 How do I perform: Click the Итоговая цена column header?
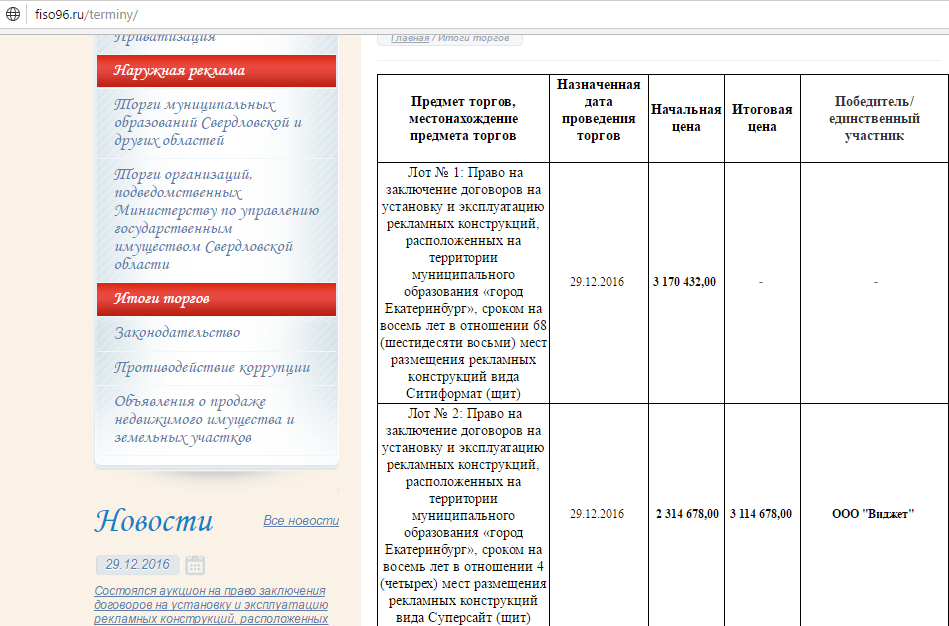pos(762,119)
